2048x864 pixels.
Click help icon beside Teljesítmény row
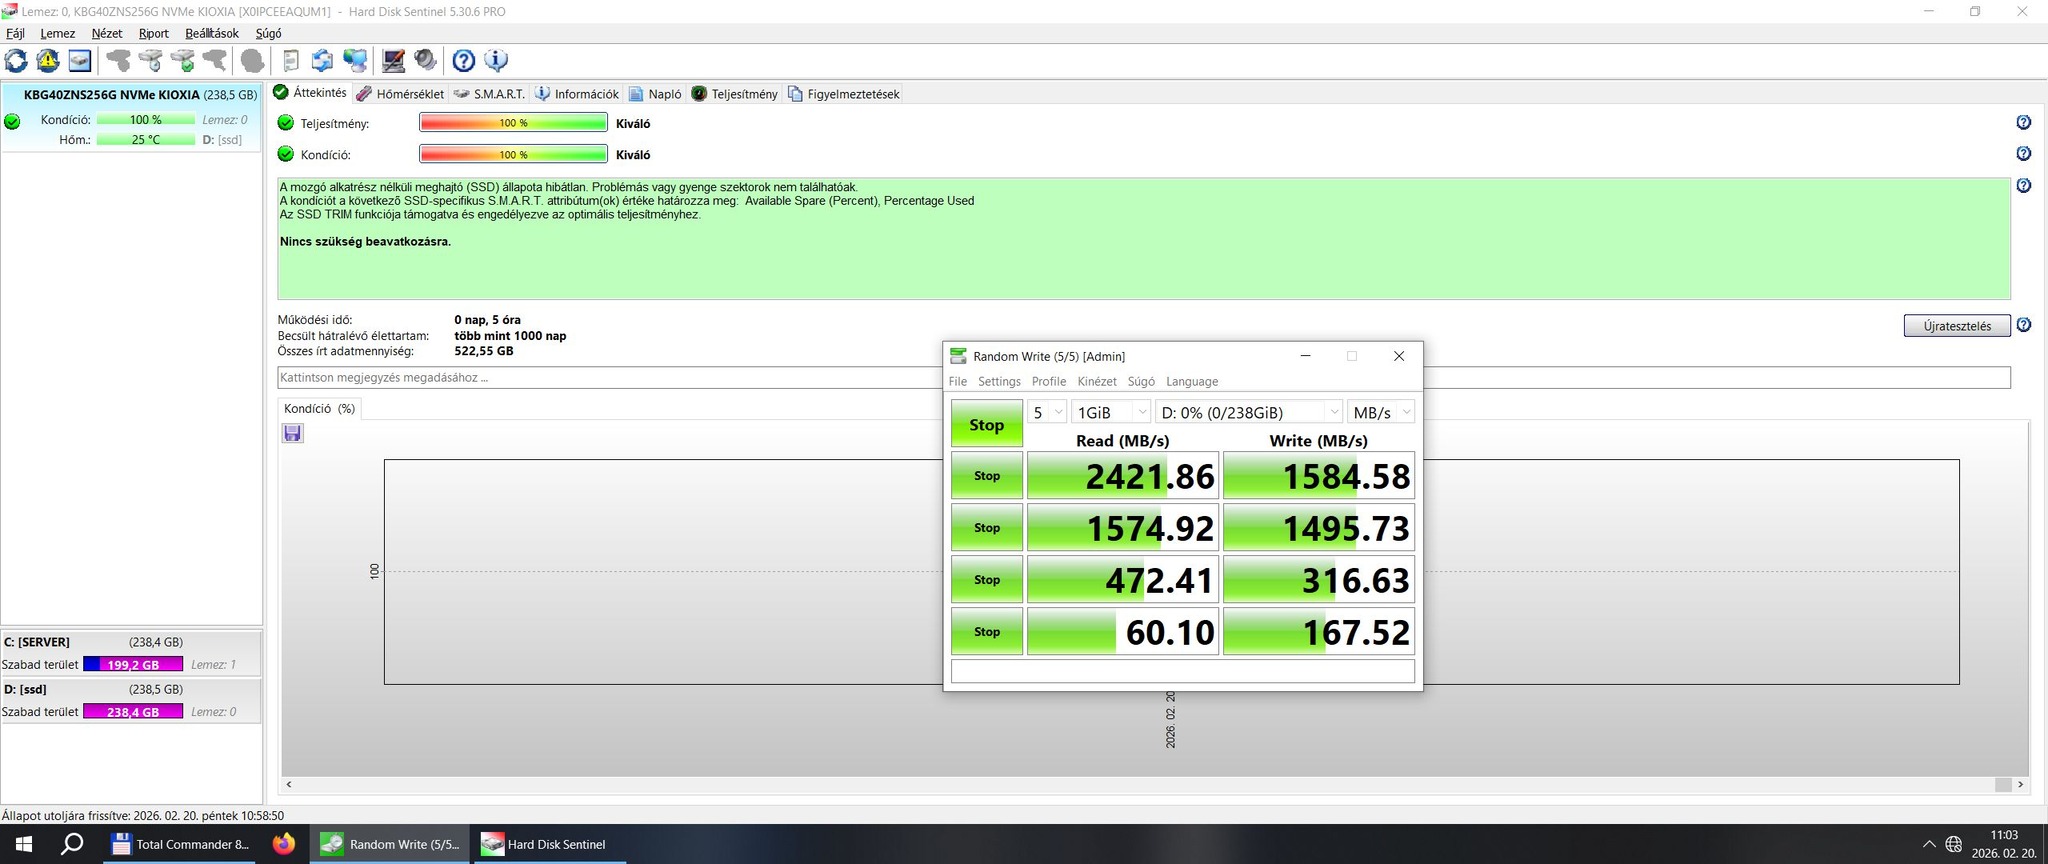[x=2023, y=123]
